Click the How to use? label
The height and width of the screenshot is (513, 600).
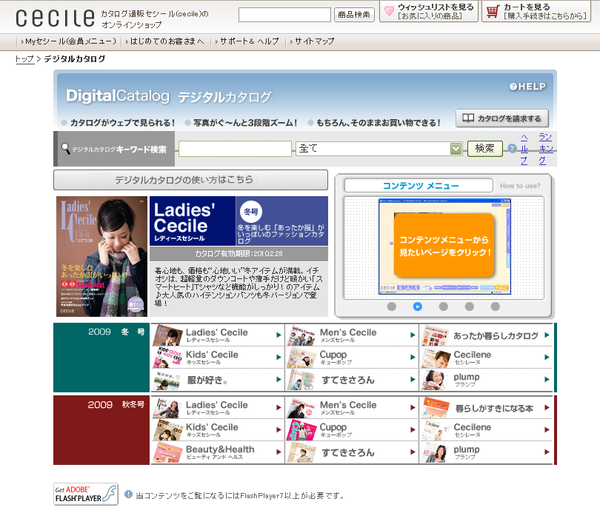pyautogui.click(x=520, y=186)
